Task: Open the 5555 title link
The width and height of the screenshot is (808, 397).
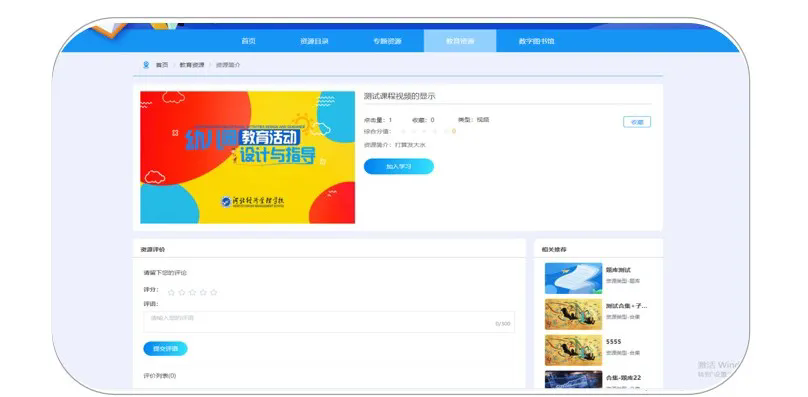Action: pos(614,342)
